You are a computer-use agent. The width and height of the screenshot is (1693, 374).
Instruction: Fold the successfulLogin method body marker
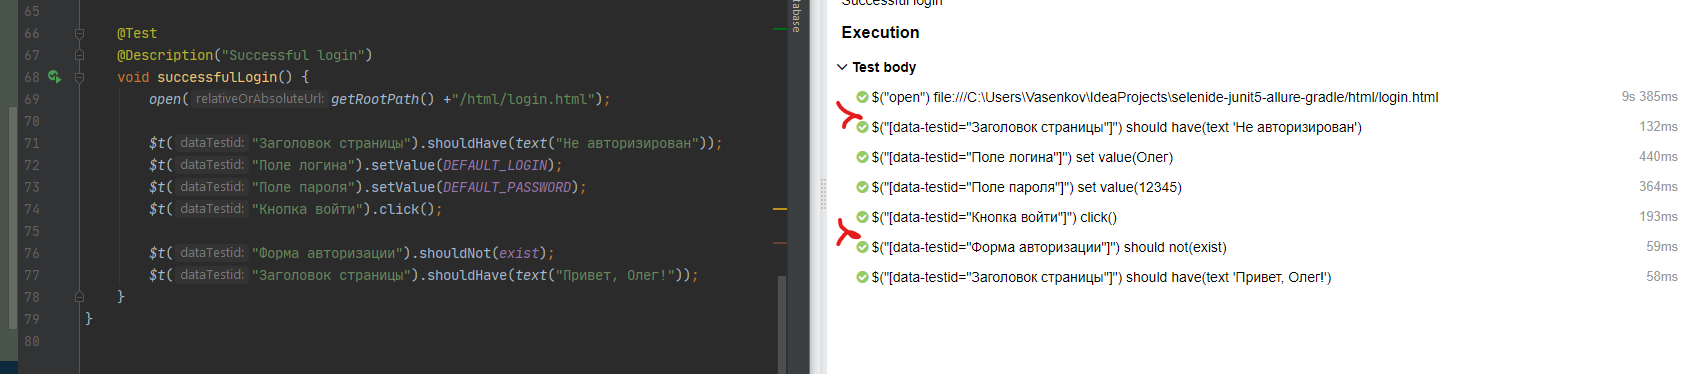click(79, 77)
